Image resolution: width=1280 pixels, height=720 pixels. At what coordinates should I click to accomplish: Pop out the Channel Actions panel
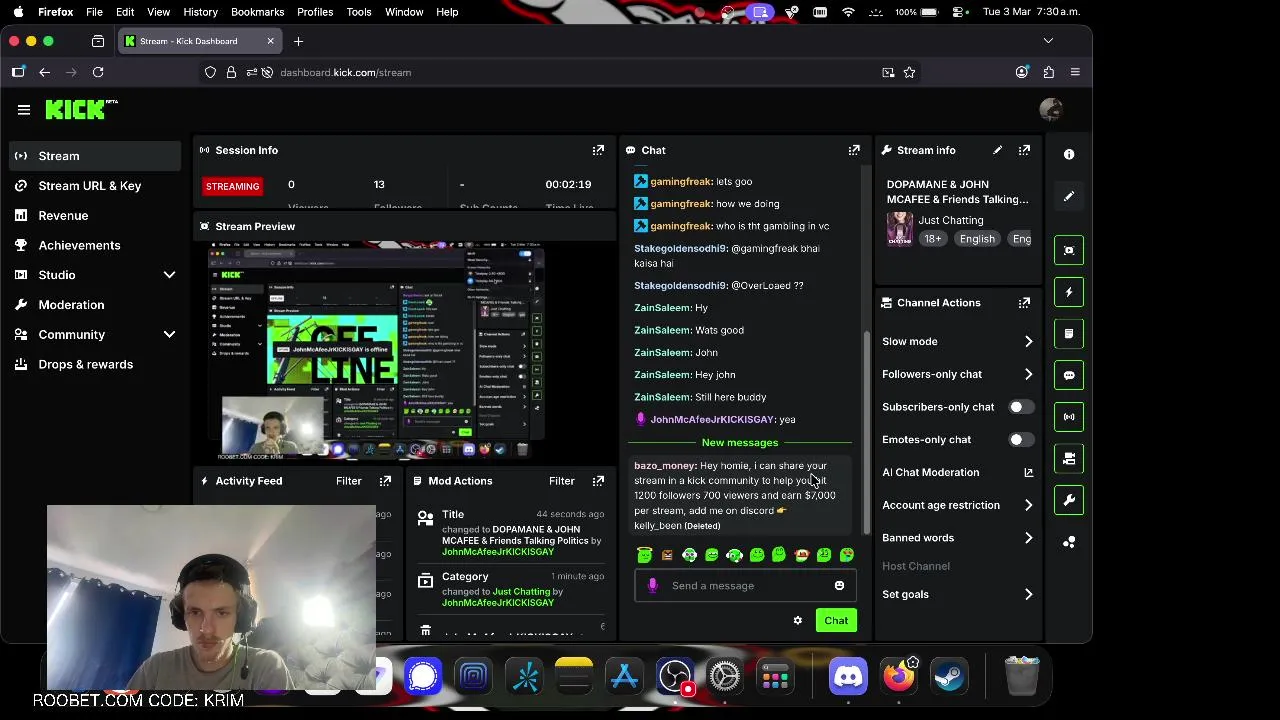pyautogui.click(x=1024, y=303)
